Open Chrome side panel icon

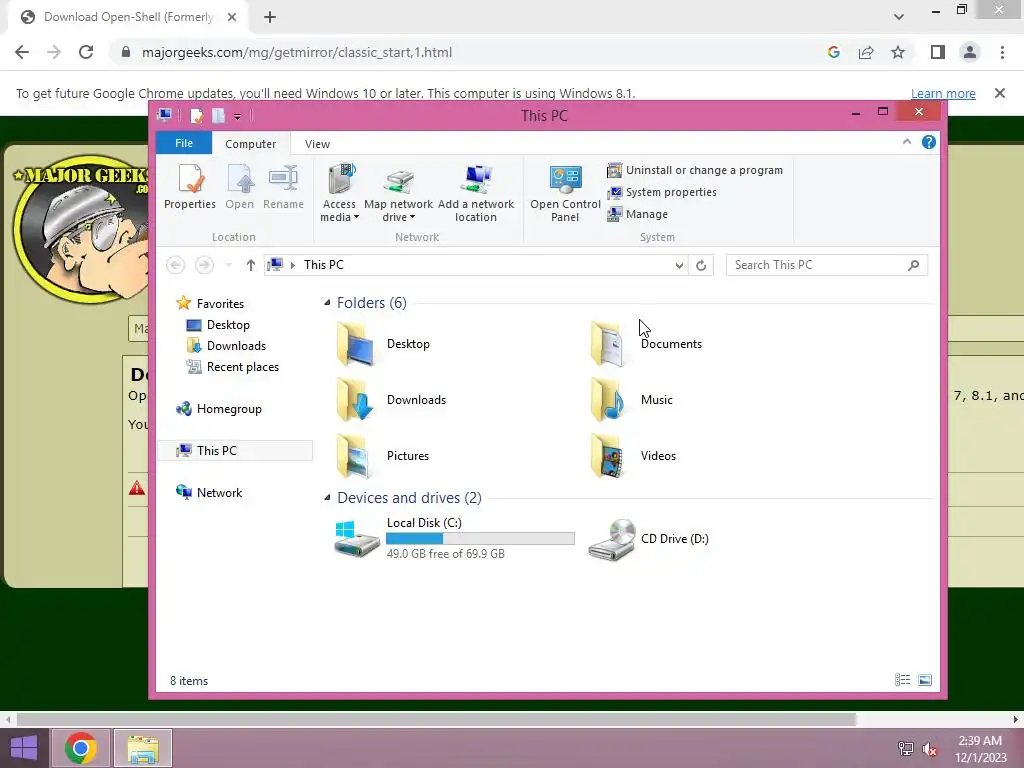pyautogui.click(x=938, y=52)
